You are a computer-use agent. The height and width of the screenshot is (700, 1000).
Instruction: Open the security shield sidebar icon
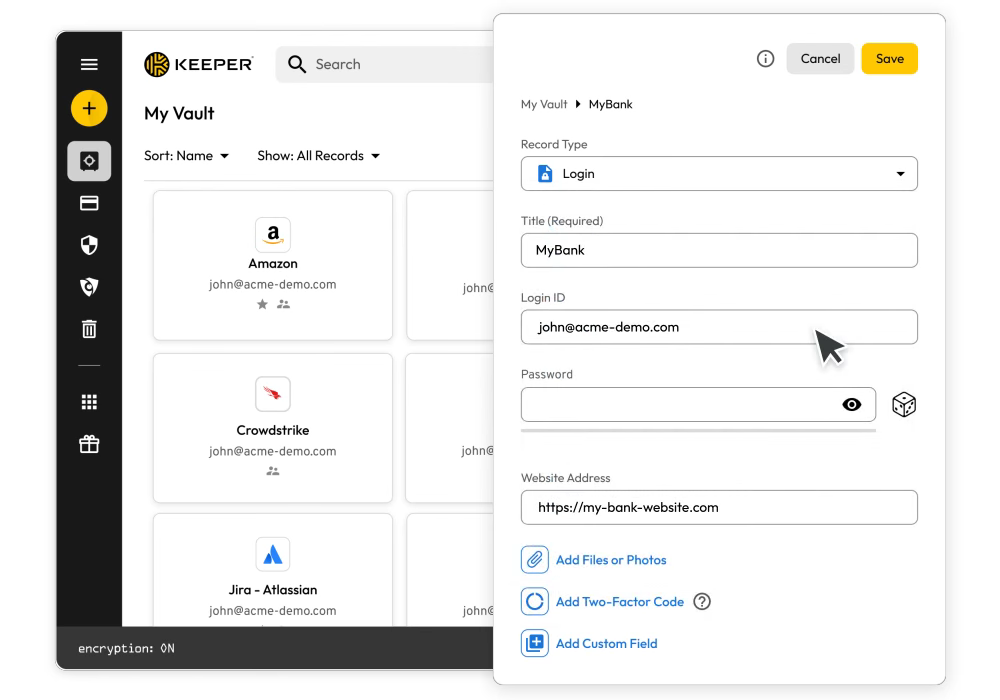point(89,245)
